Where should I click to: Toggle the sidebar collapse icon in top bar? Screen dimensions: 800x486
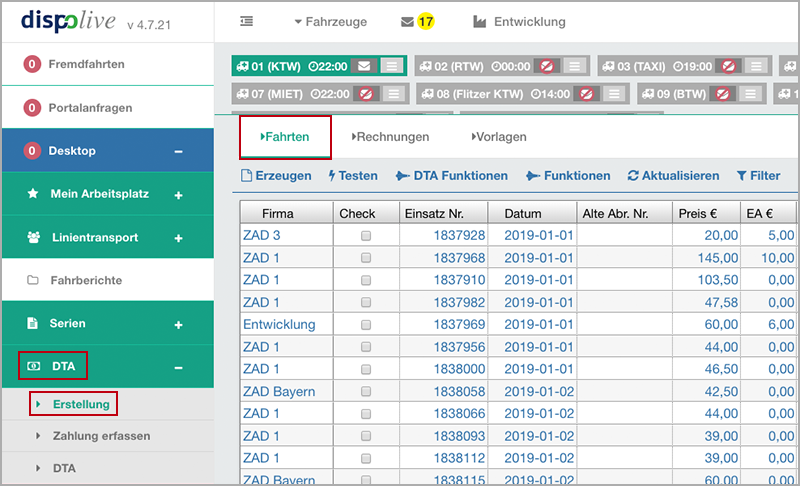point(246,21)
